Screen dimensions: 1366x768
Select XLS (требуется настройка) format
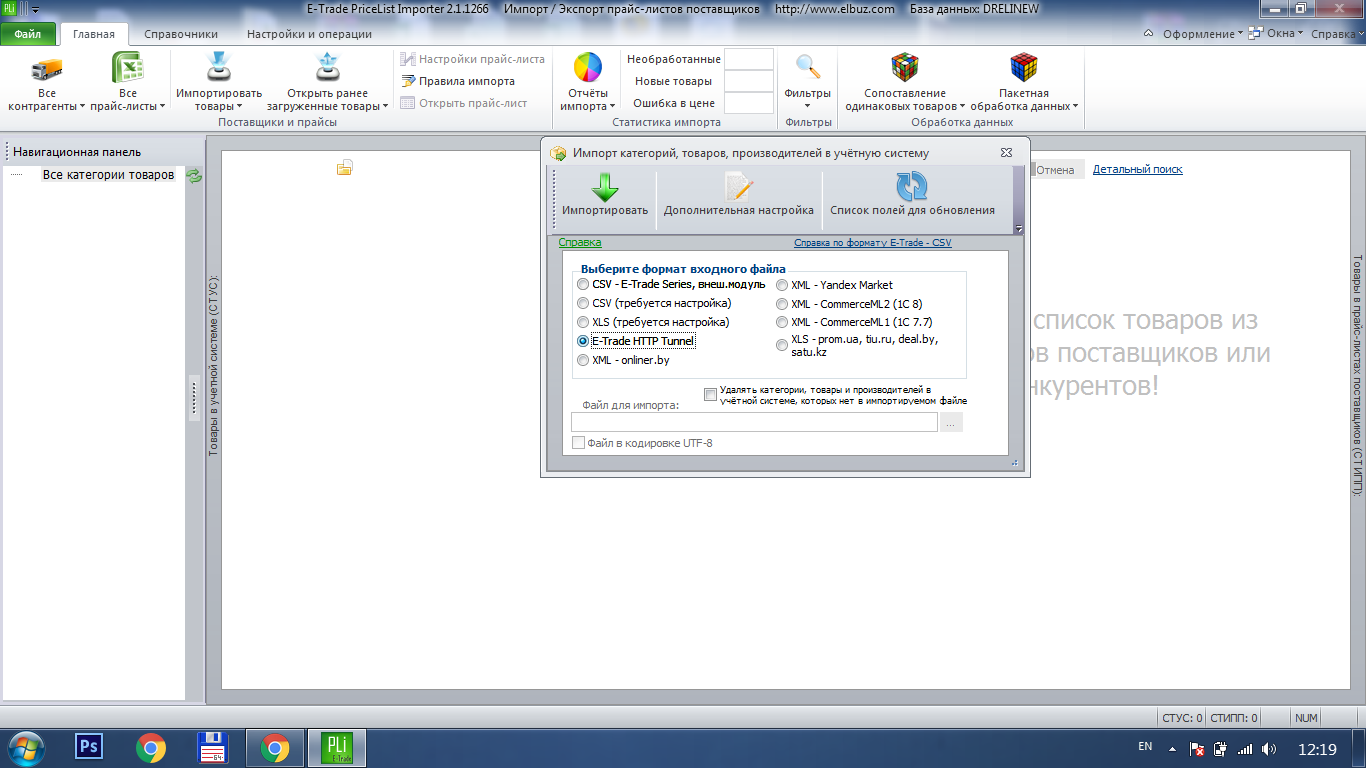click(x=583, y=322)
